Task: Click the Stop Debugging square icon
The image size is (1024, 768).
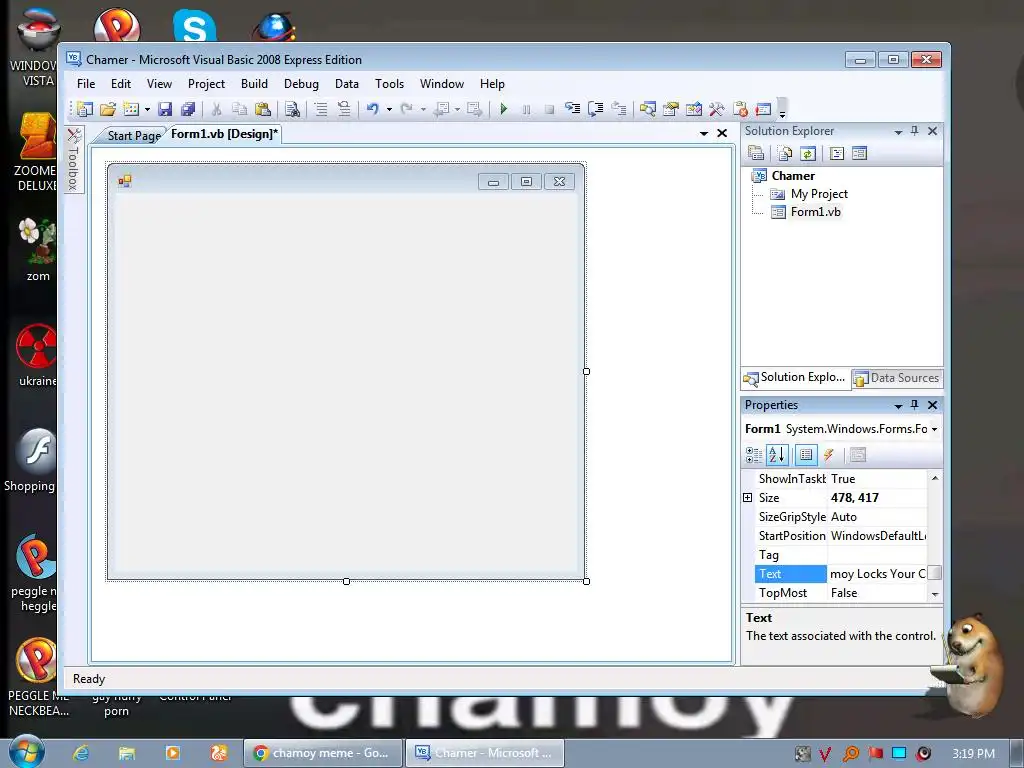Action: click(549, 109)
